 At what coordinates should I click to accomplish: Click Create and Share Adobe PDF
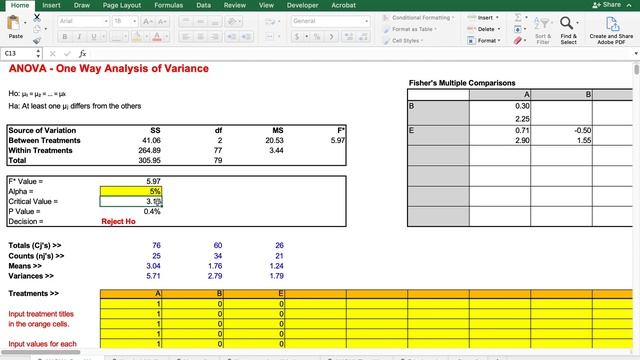pos(611,31)
